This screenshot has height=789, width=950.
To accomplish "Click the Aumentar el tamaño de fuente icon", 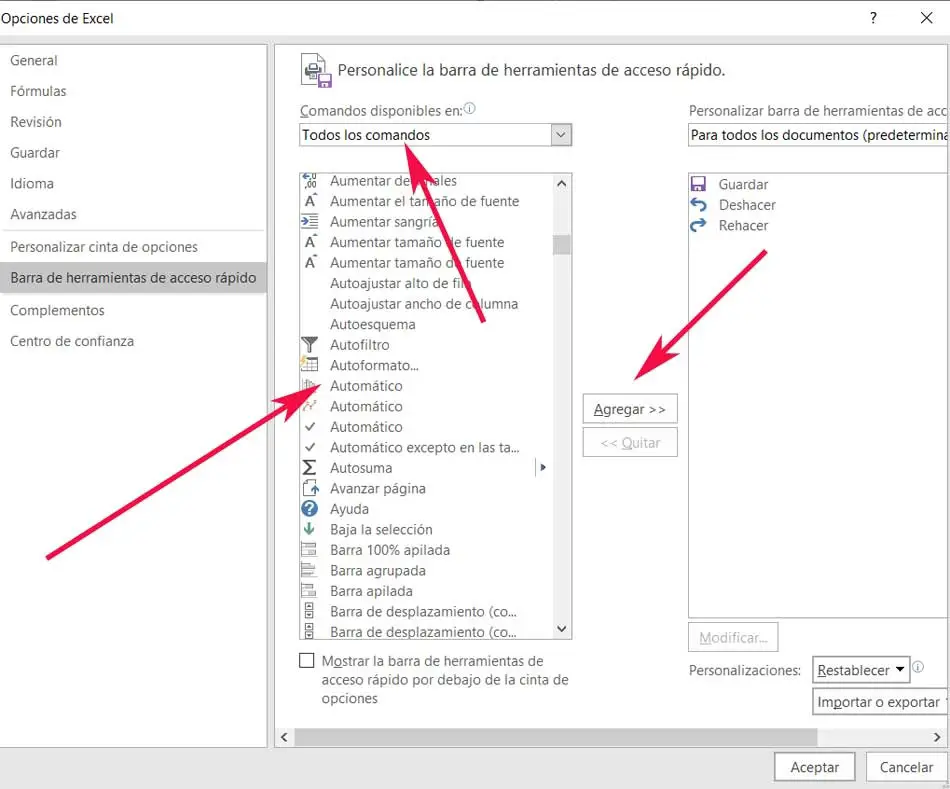I will pyautogui.click(x=310, y=201).
